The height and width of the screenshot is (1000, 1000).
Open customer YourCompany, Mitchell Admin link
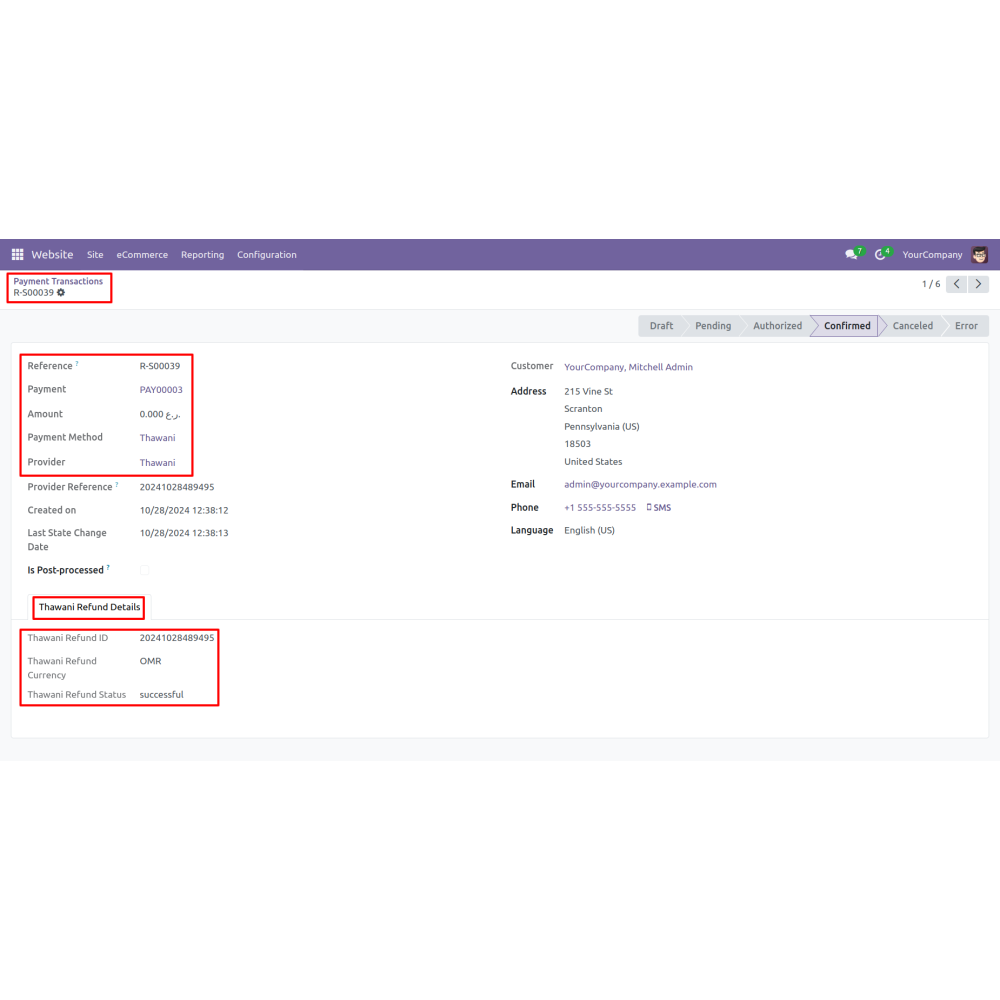tap(628, 367)
